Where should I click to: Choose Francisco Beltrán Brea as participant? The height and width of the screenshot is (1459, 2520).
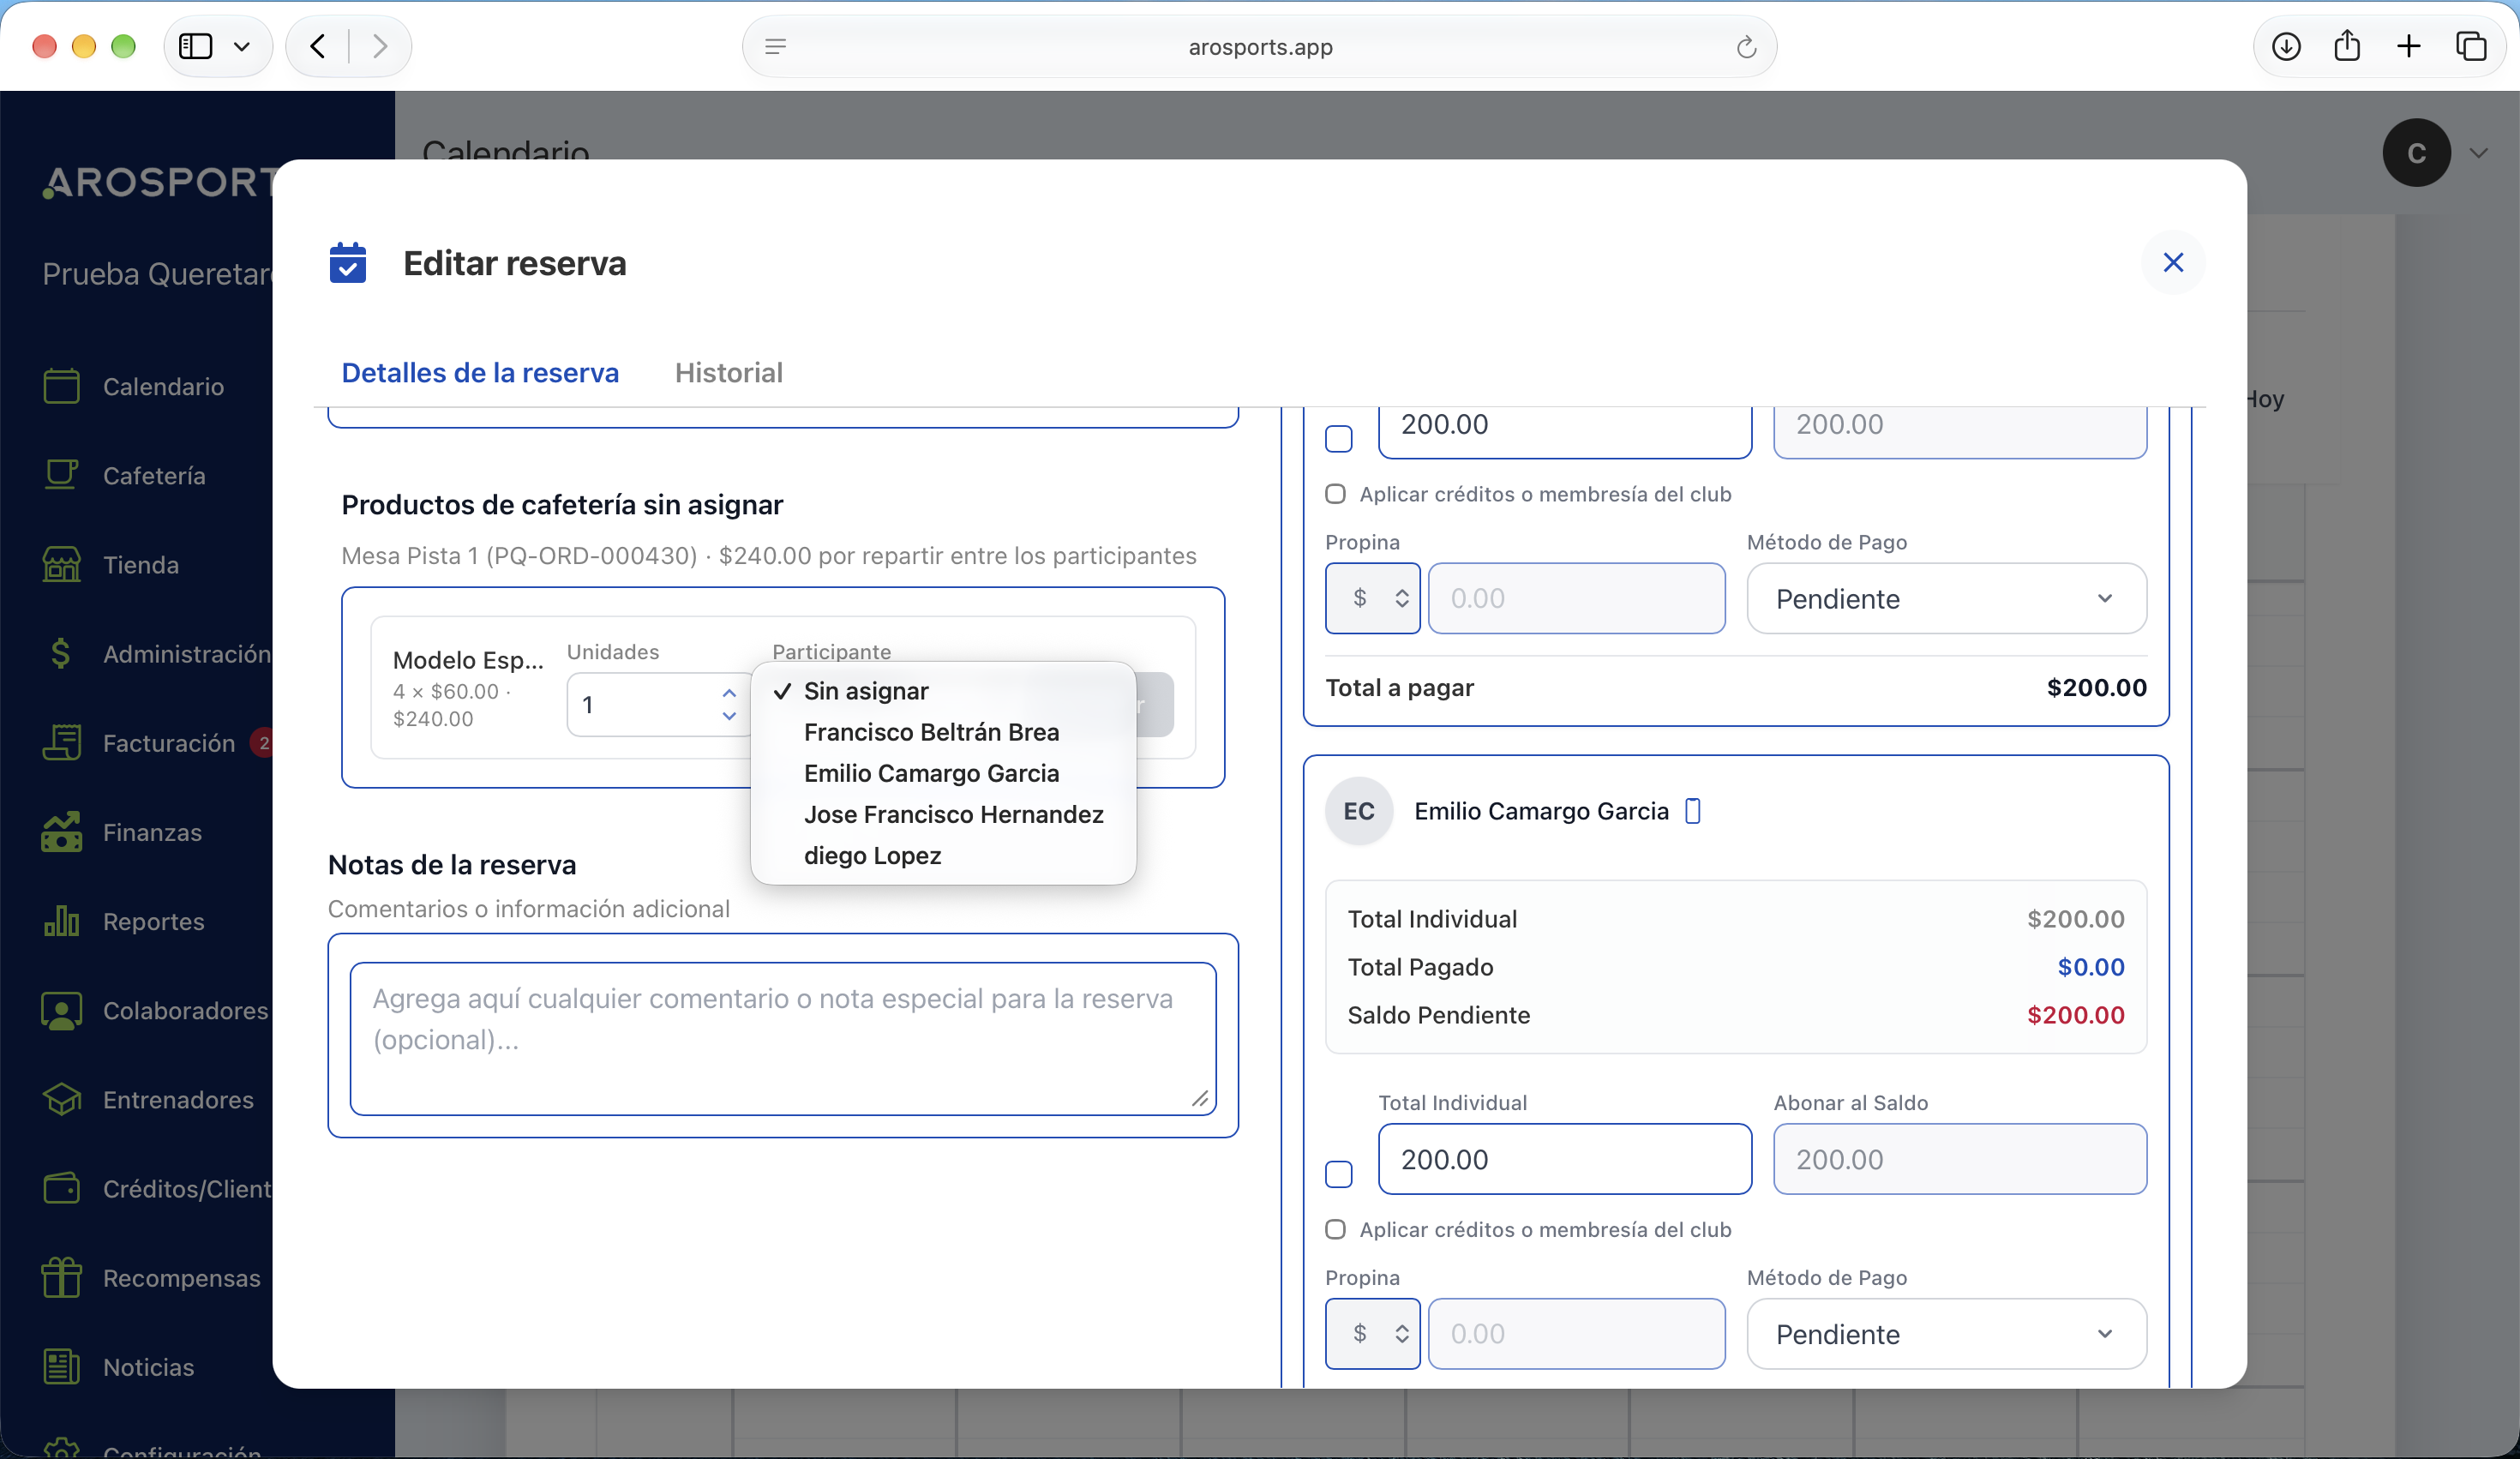point(931,732)
